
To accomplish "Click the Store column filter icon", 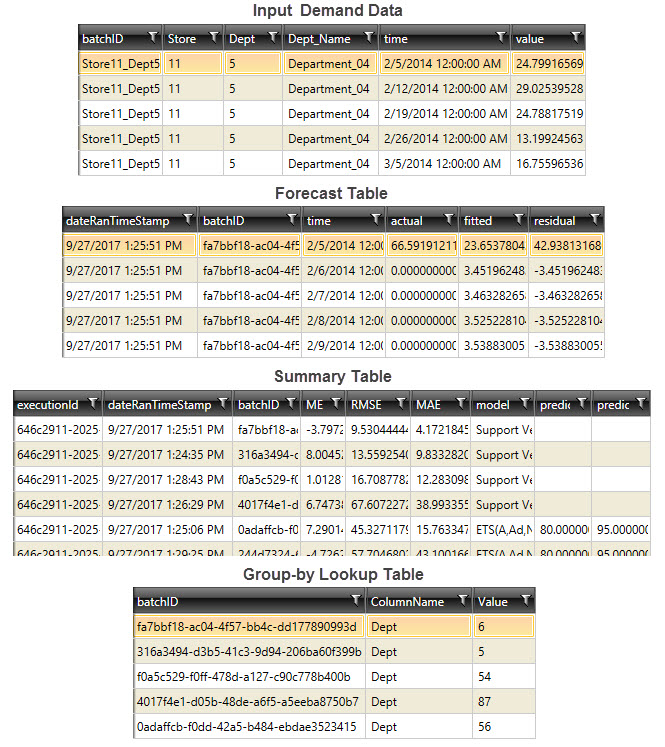I will click(x=213, y=37).
